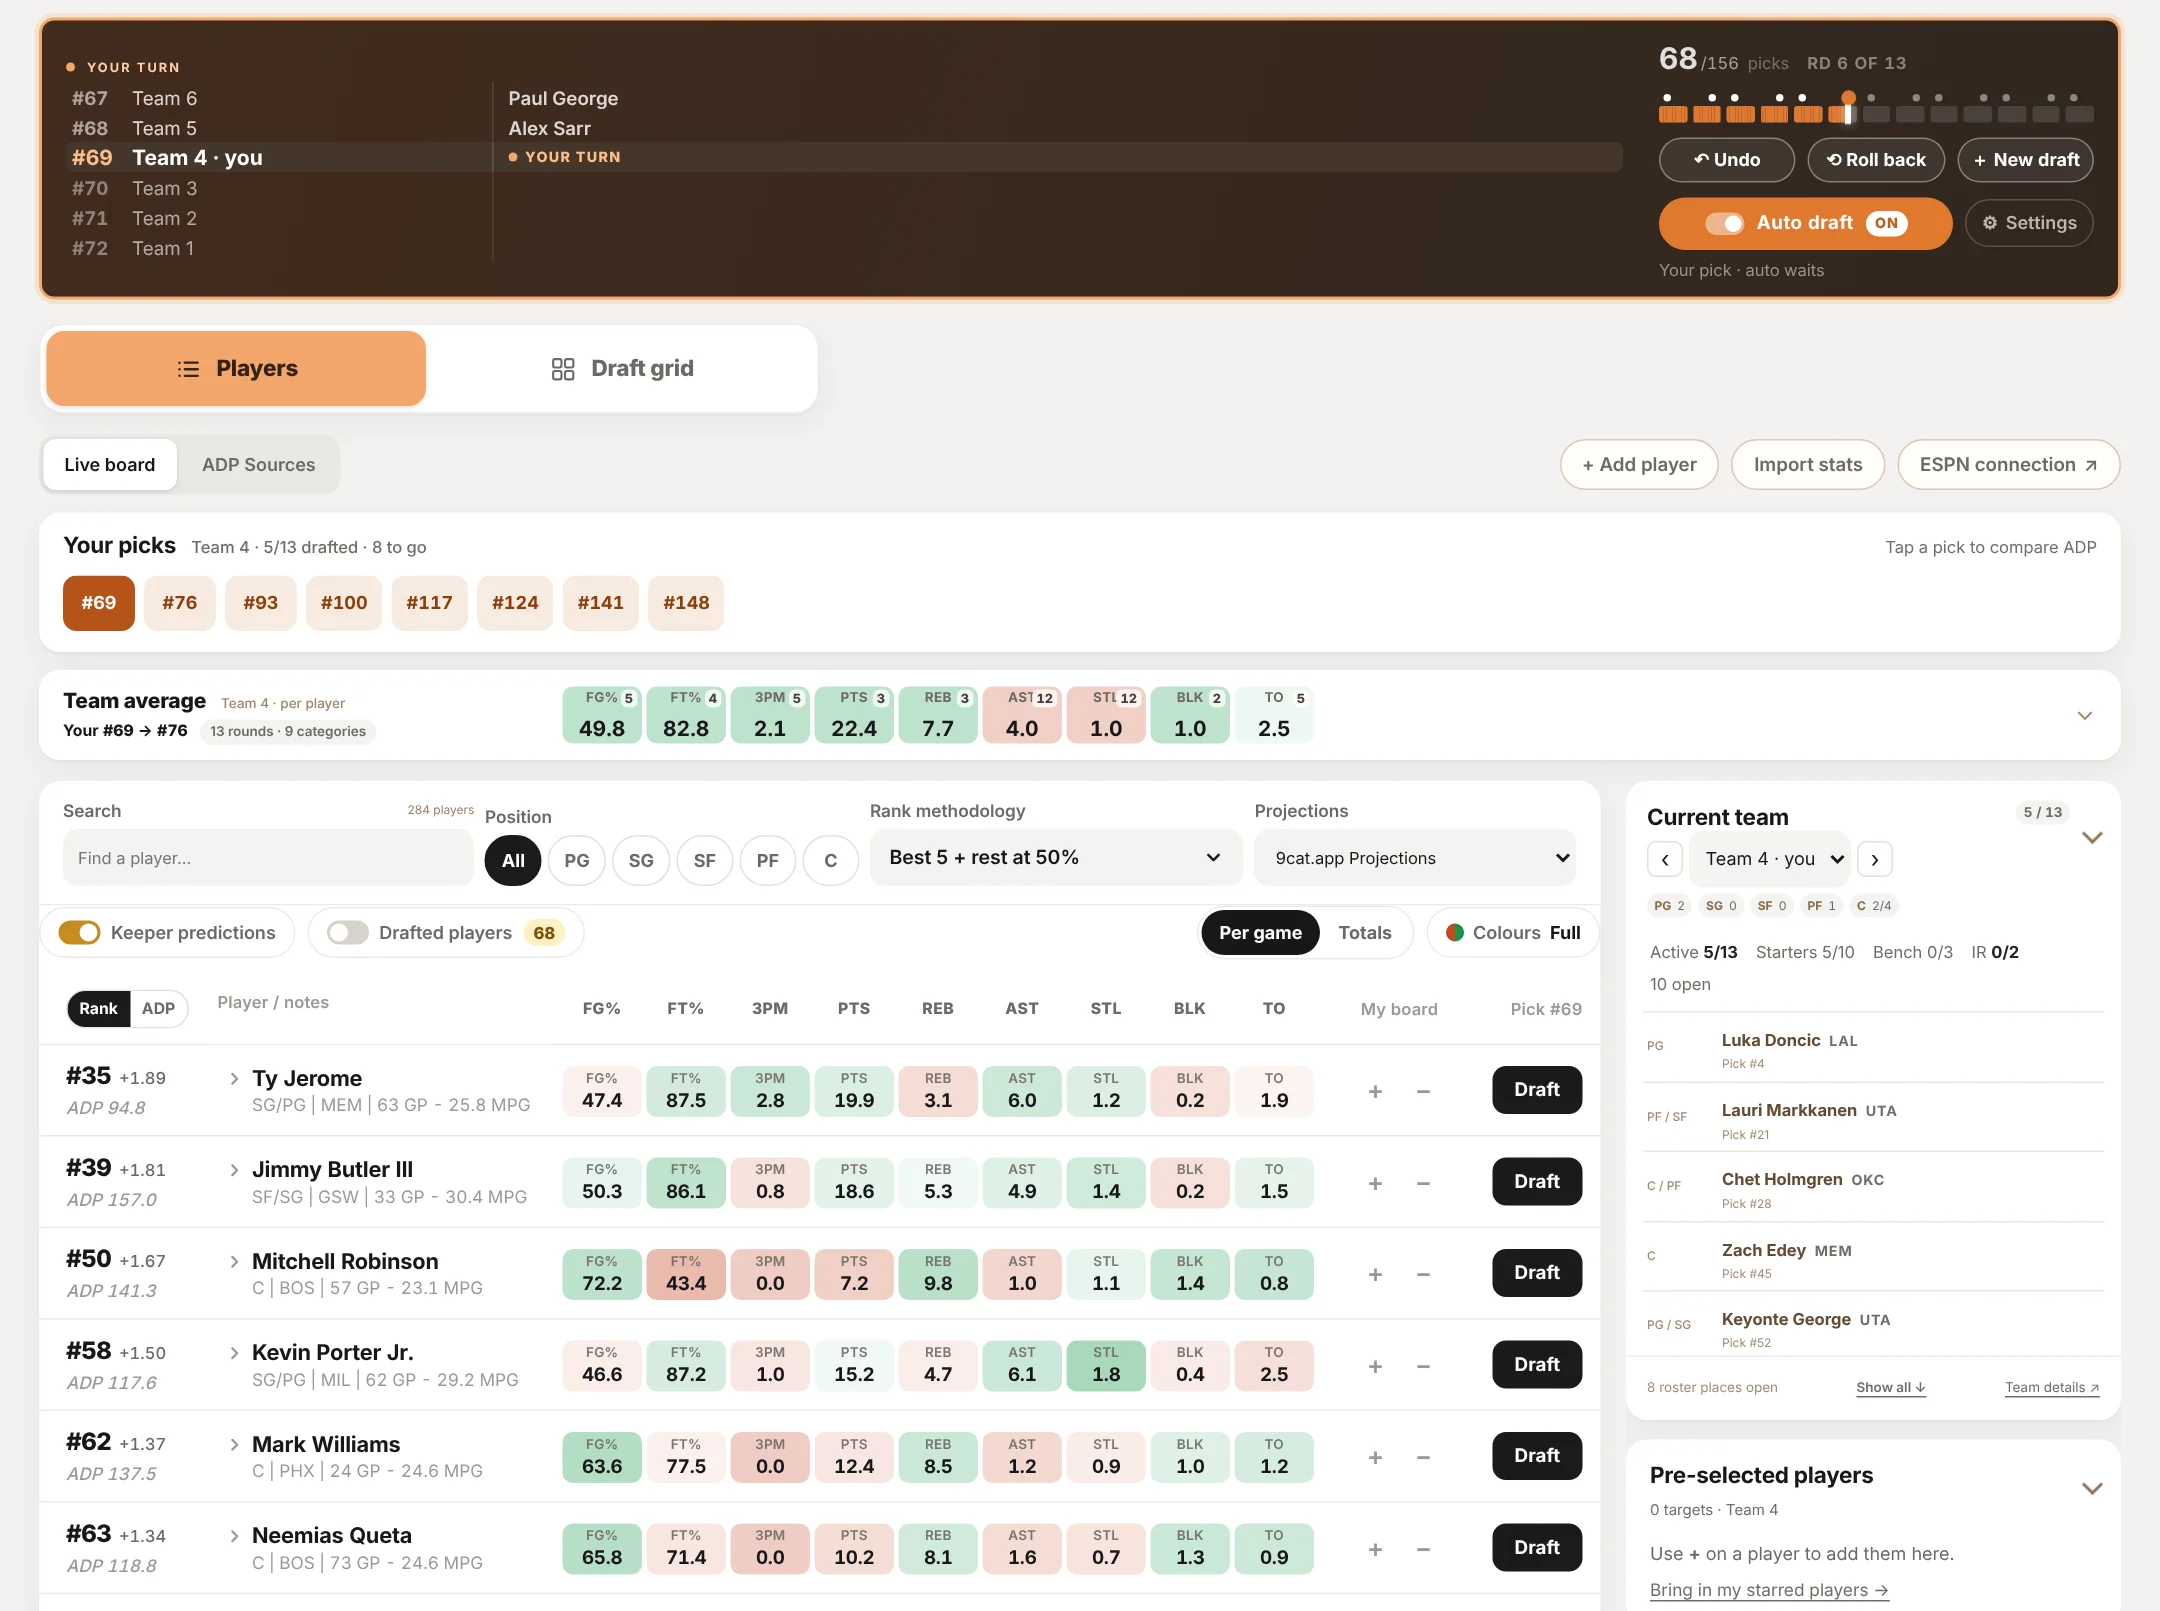The image size is (2160, 1611).
Task: Select Totals stats mode
Action: point(1364,933)
